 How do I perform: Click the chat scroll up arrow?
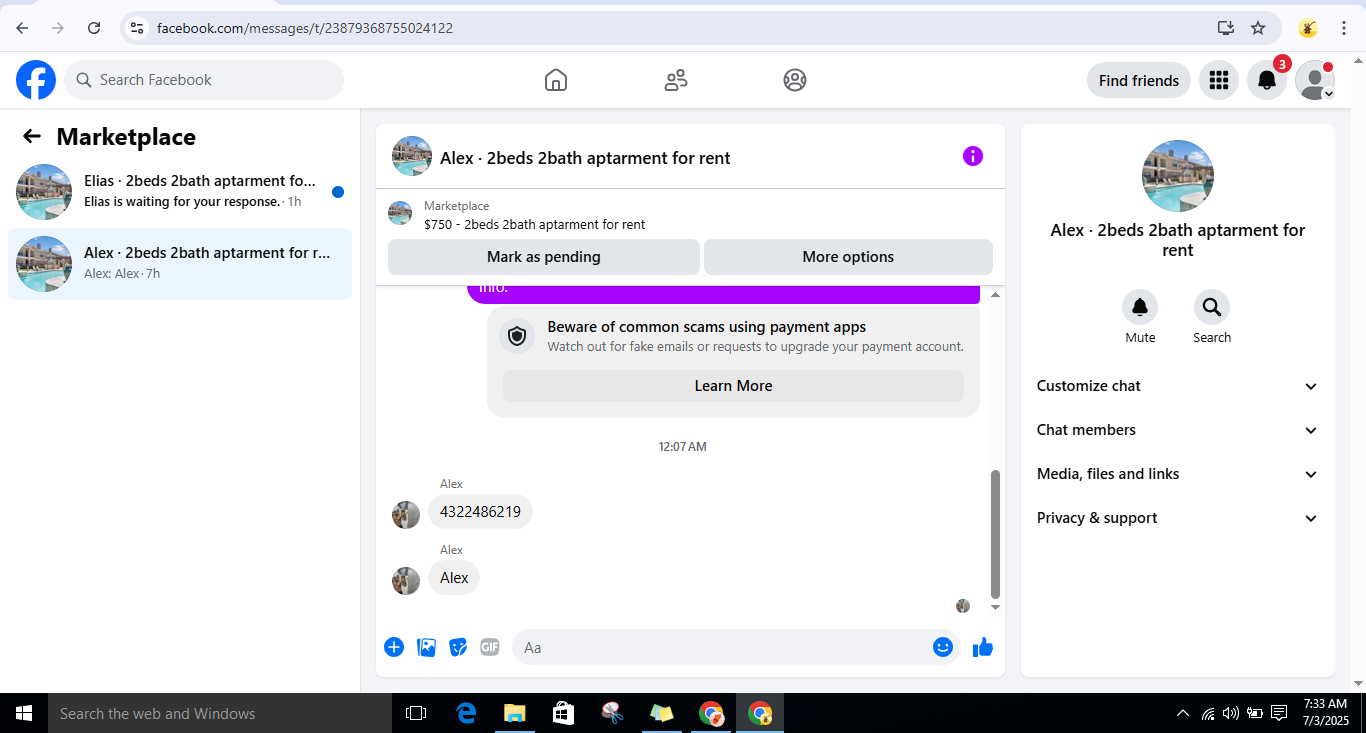click(995, 295)
